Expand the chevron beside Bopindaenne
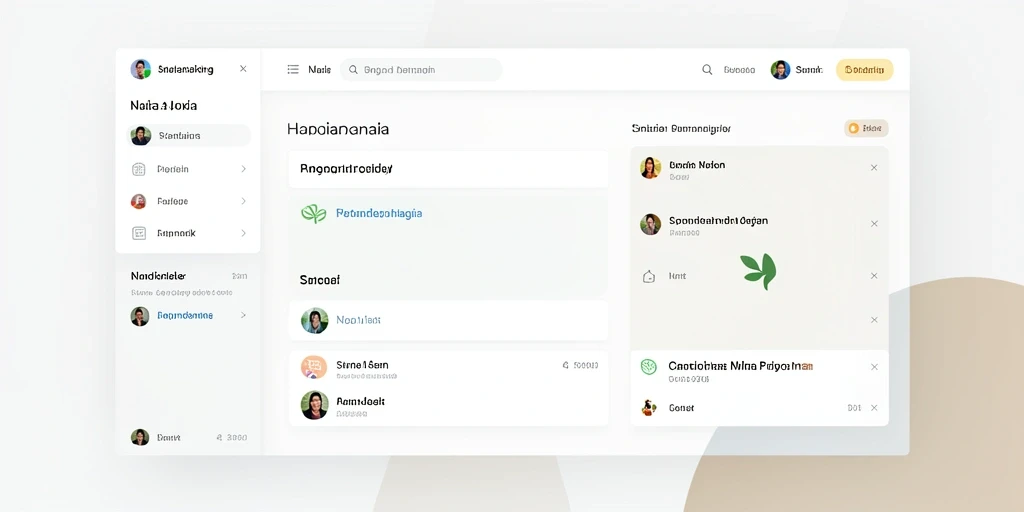This screenshot has height=512, width=1024. [x=244, y=315]
